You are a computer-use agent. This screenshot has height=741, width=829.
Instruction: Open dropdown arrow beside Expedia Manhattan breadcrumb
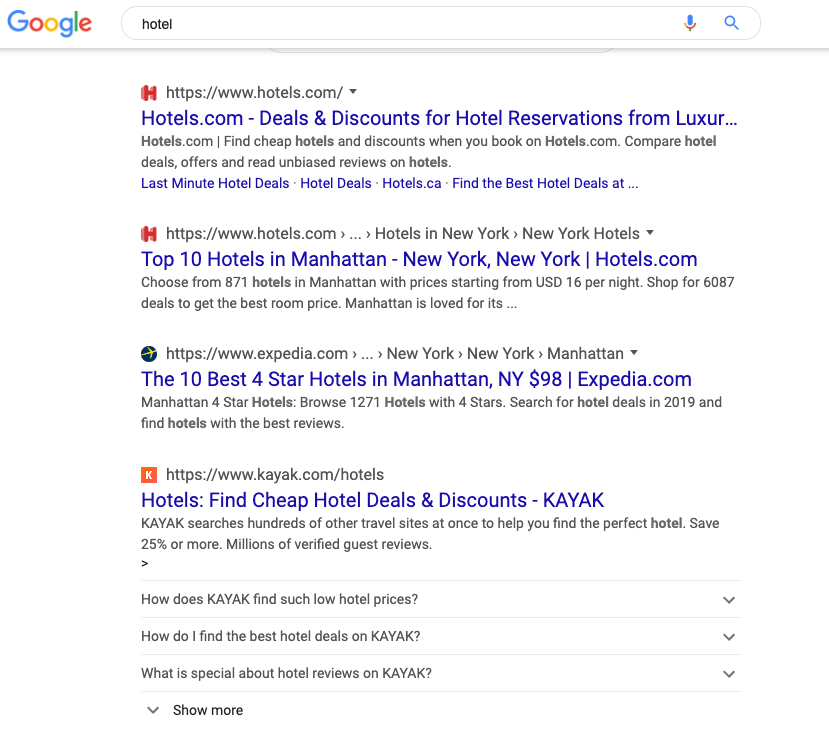coord(634,353)
